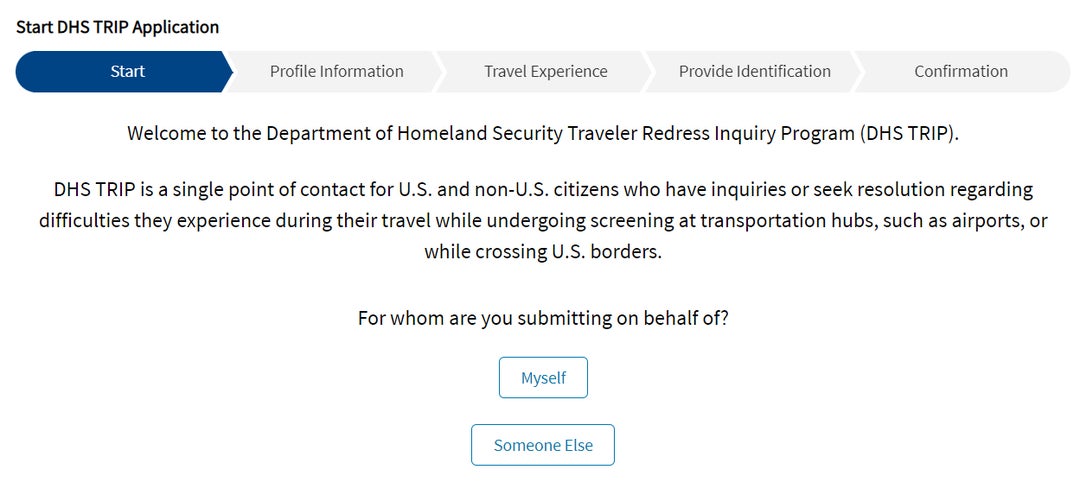This screenshot has width=1080, height=495.
Task: Jump to the Confirmation step
Action: 960,72
